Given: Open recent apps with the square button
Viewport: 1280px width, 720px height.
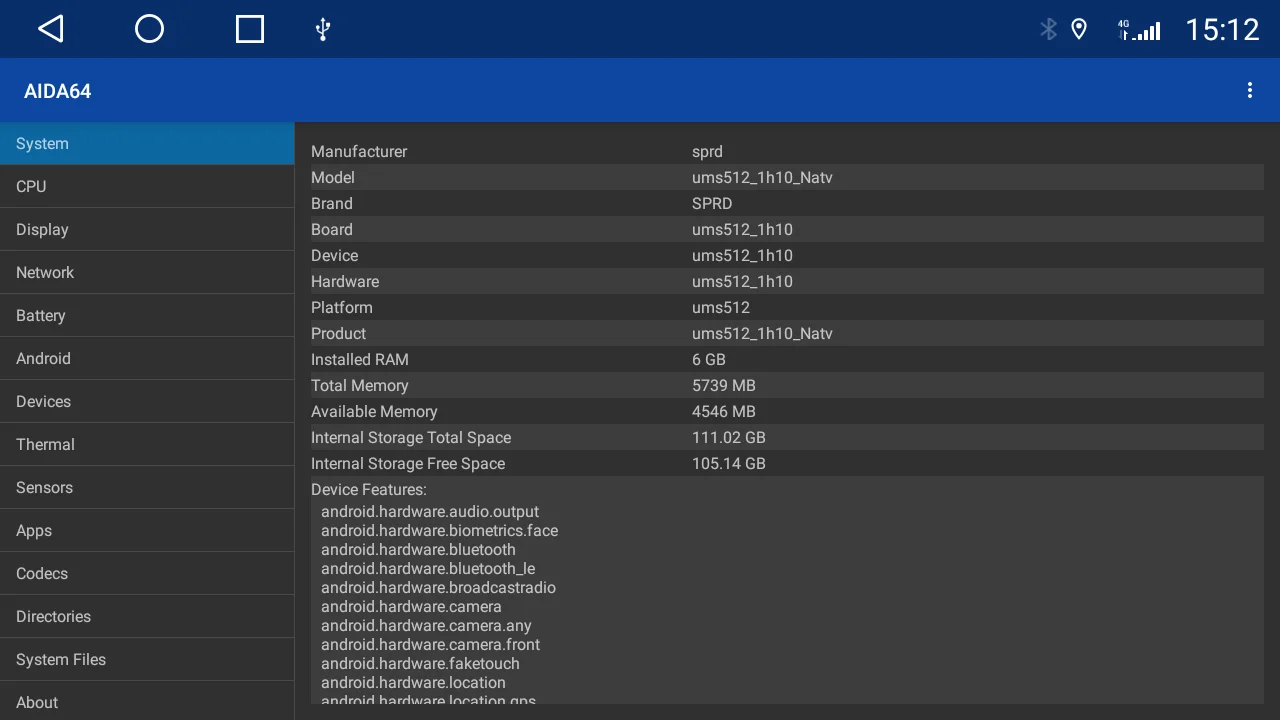Looking at the screenshot, I should pyautogui.click(x=250, y=29).
